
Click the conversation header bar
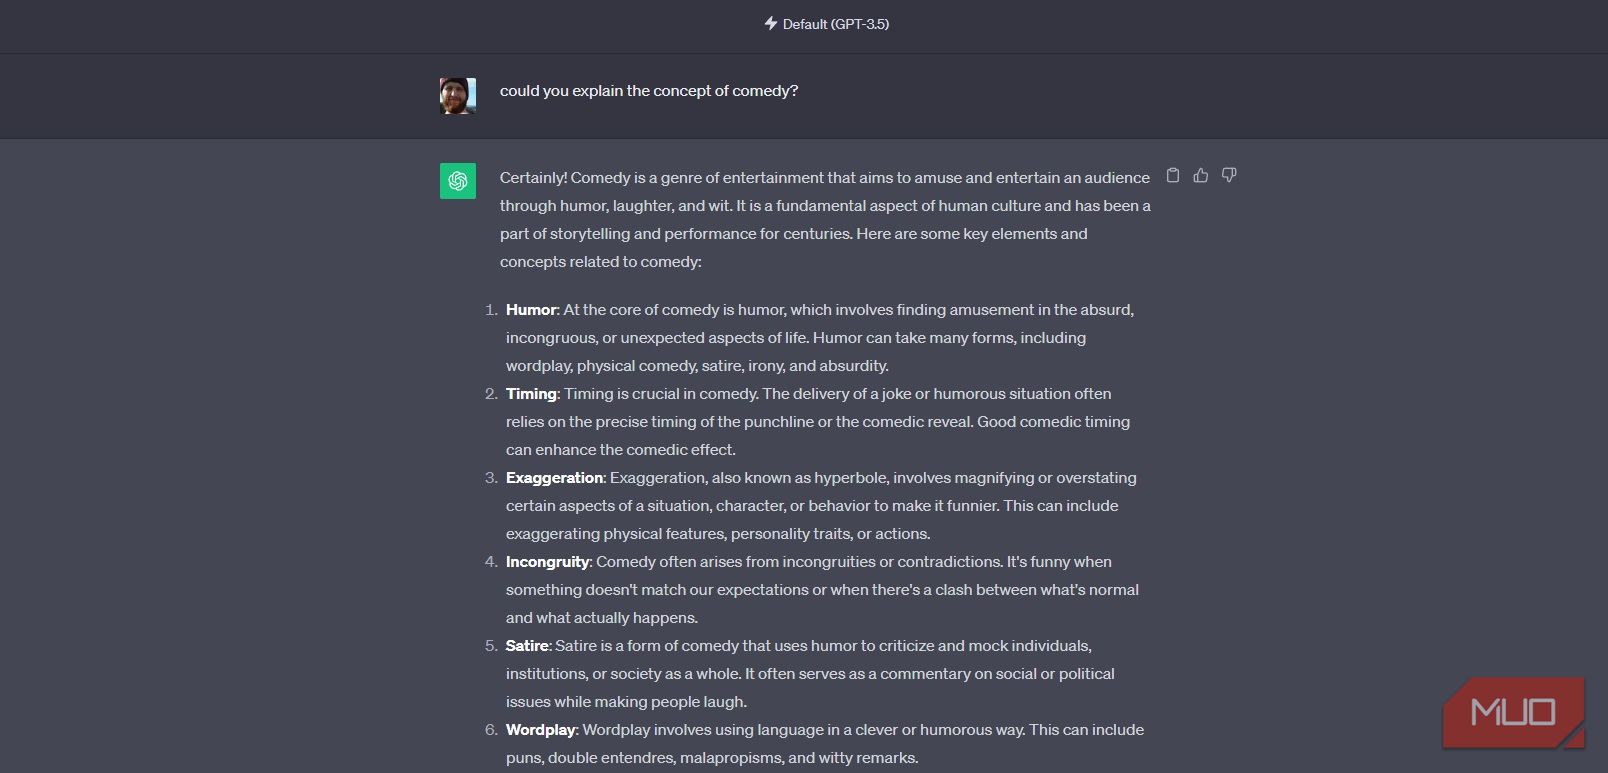point(804,23)
